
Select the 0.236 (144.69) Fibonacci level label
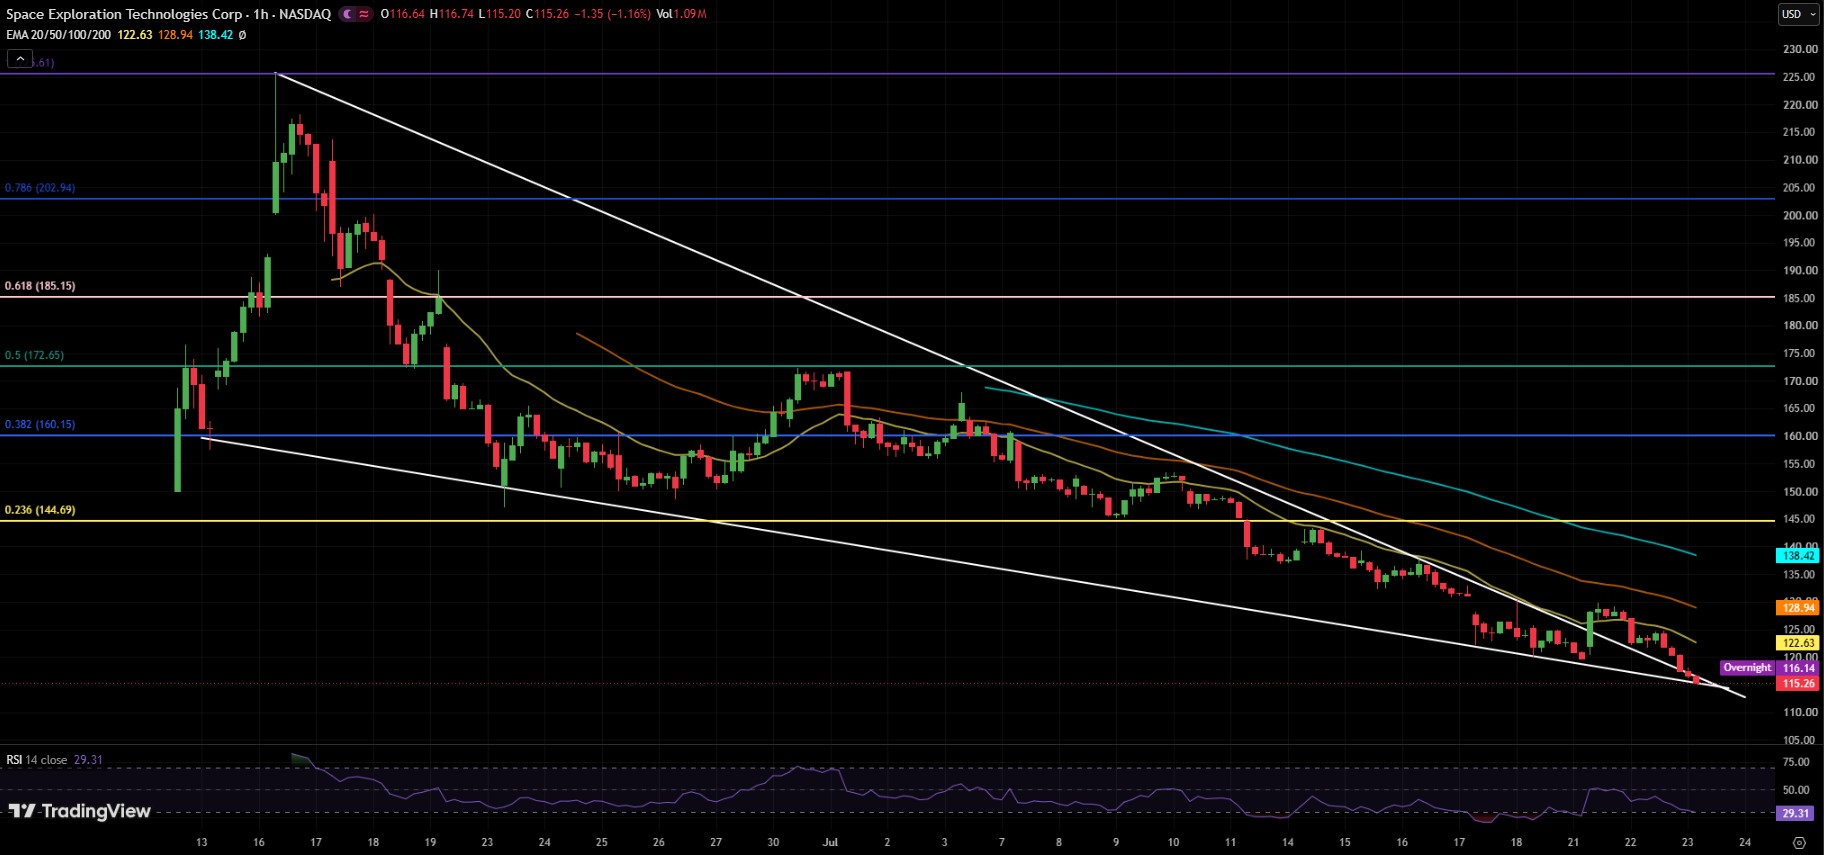point(40,510)
